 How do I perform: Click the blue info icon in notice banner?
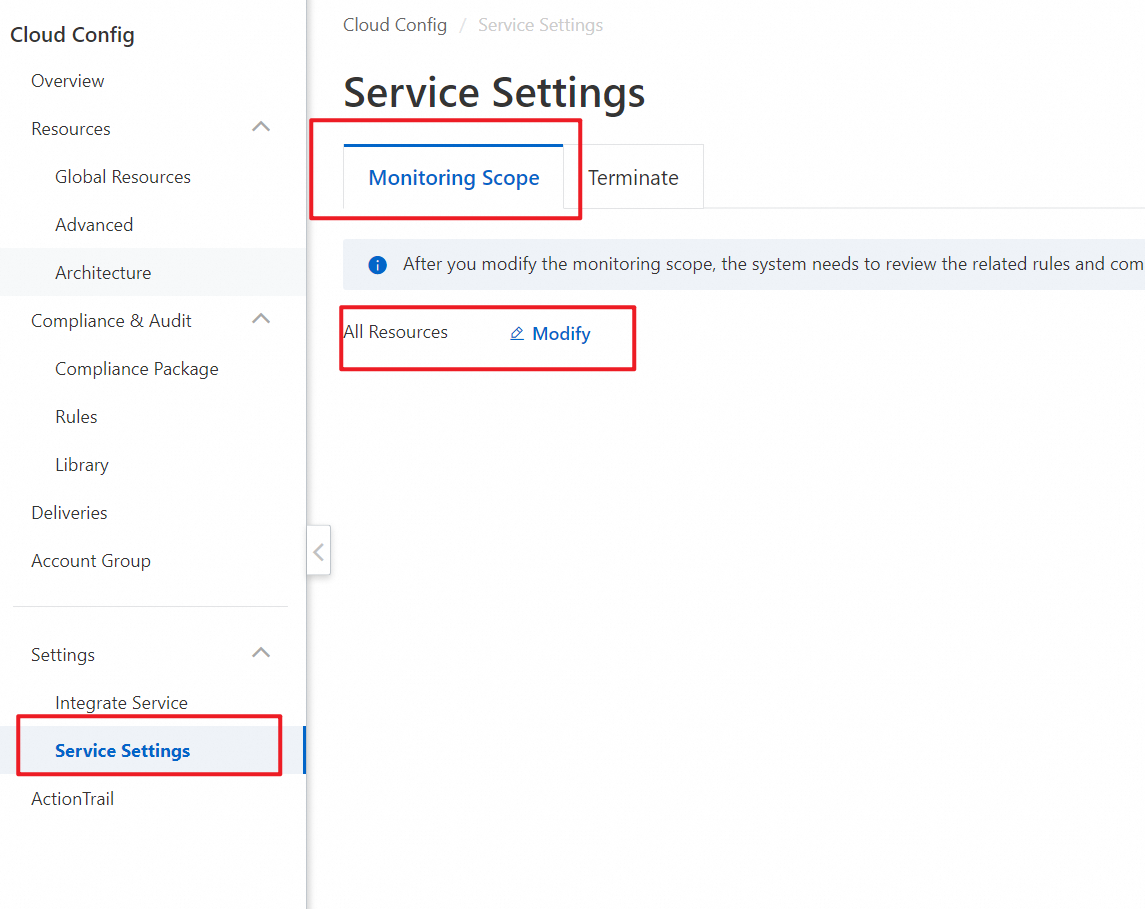click(378, 264)
